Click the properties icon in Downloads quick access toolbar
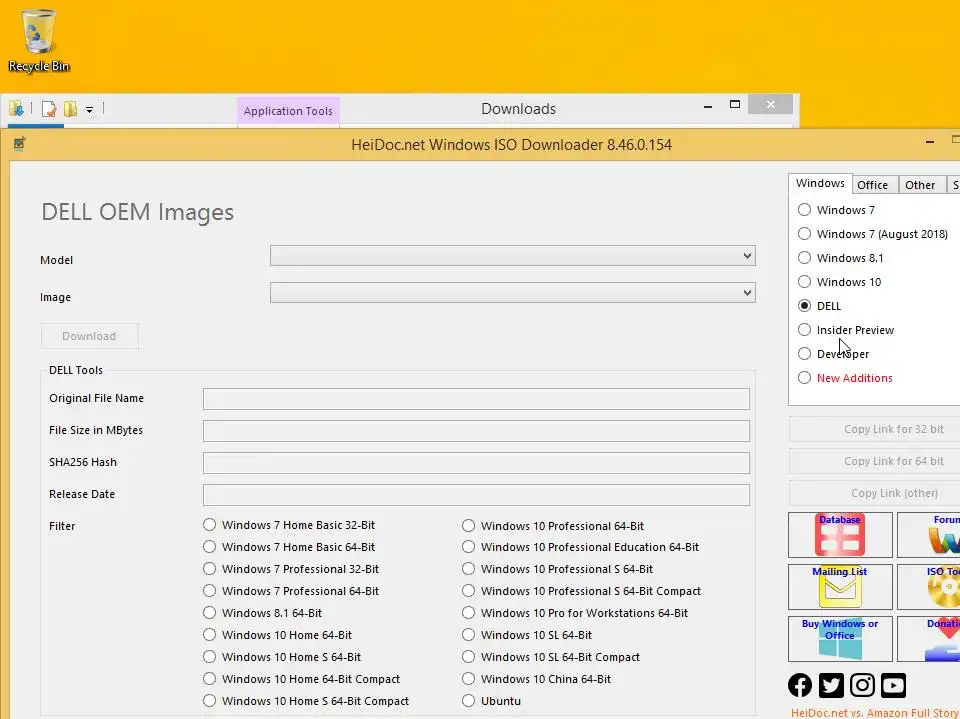 pyautogui.click(x=49, y=109)
